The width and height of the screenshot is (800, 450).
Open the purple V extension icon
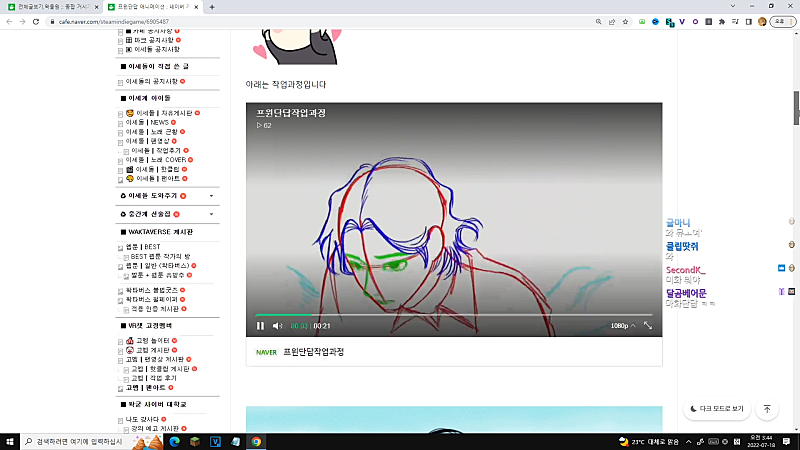(682, 22)
